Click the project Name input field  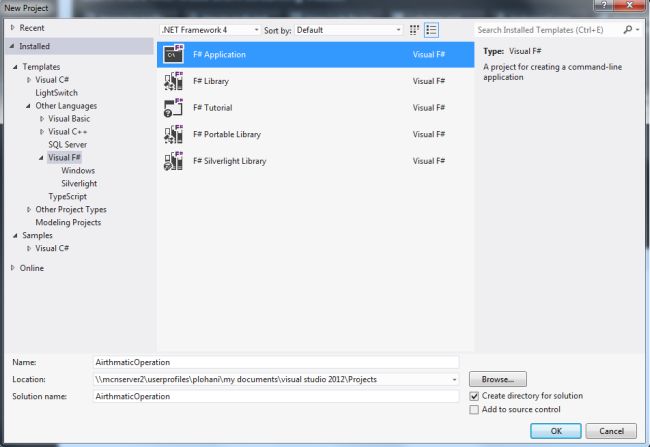click(x=276, y=362)
